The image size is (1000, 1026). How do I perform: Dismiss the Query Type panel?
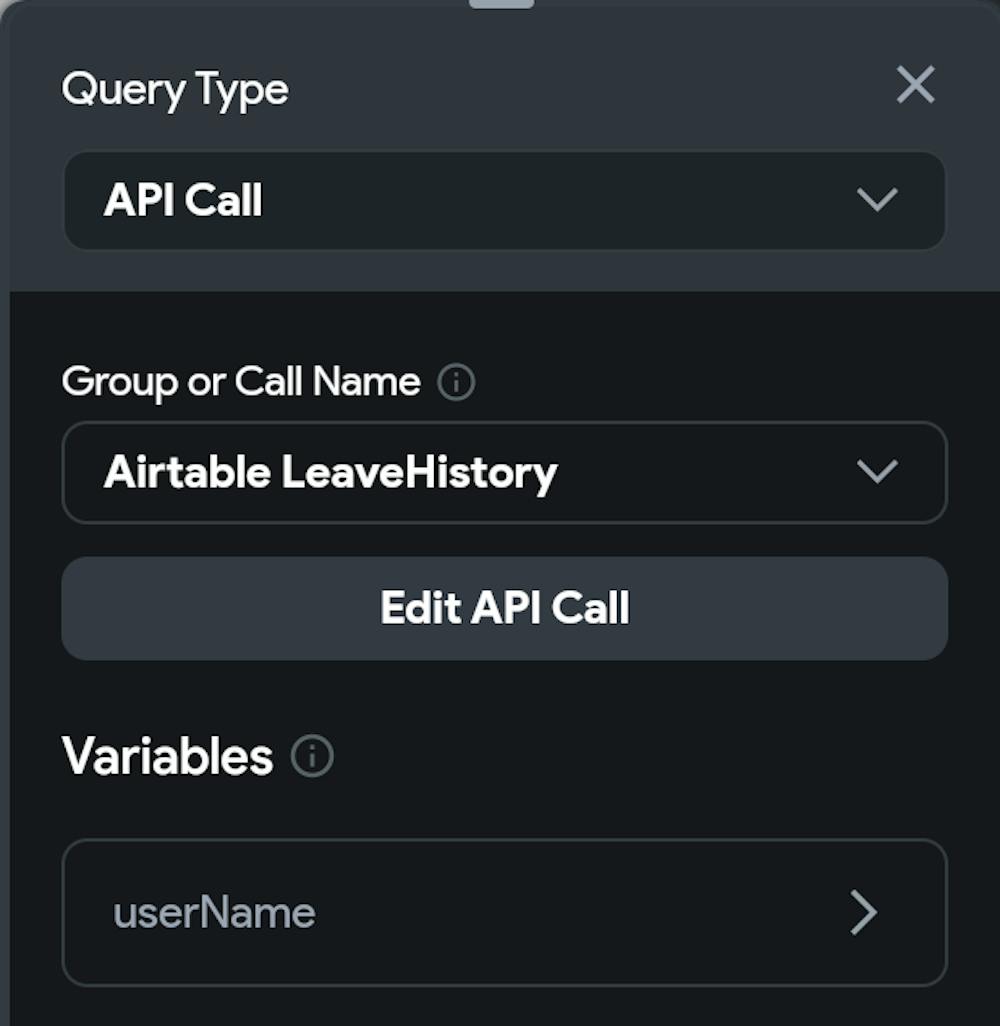(x=915, y=86)
